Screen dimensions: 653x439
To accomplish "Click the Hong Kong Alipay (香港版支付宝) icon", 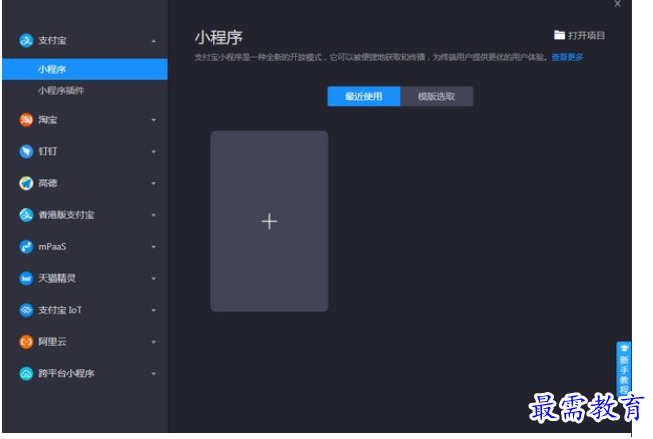I will (26, 215).
